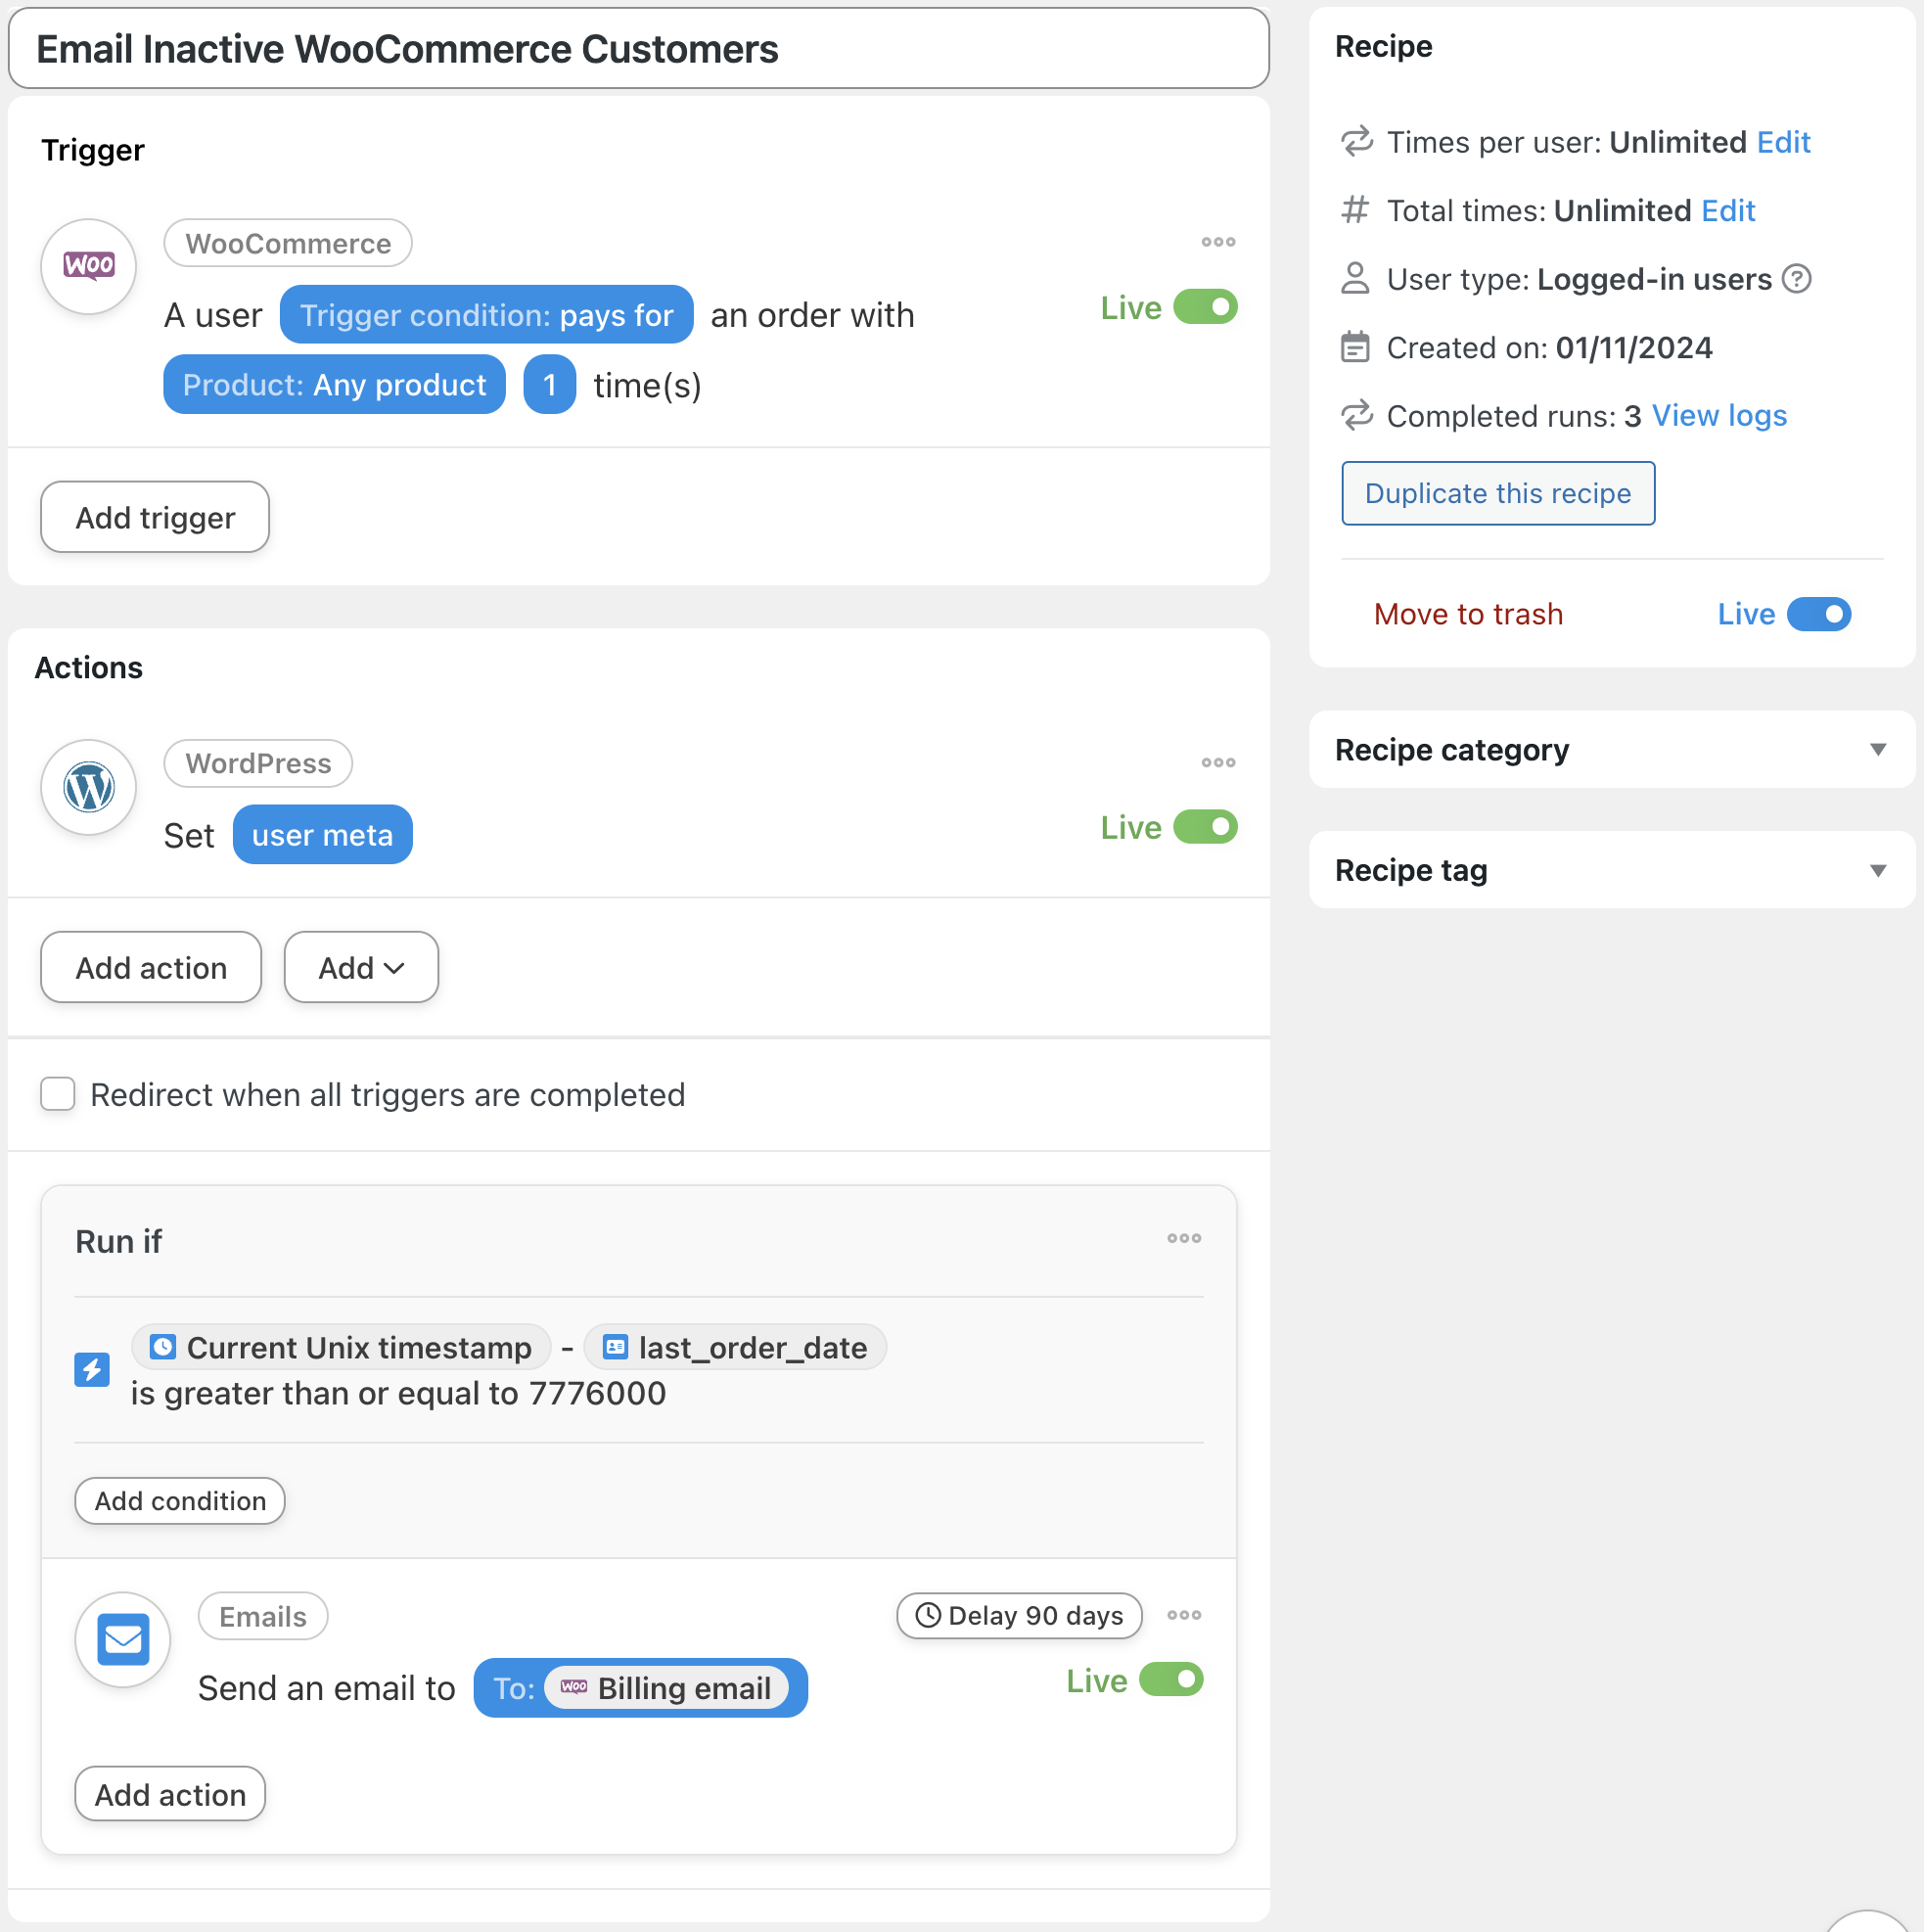Click the recipe title input field
This screenshot has width=1924, height=1932.
(638, 49)
